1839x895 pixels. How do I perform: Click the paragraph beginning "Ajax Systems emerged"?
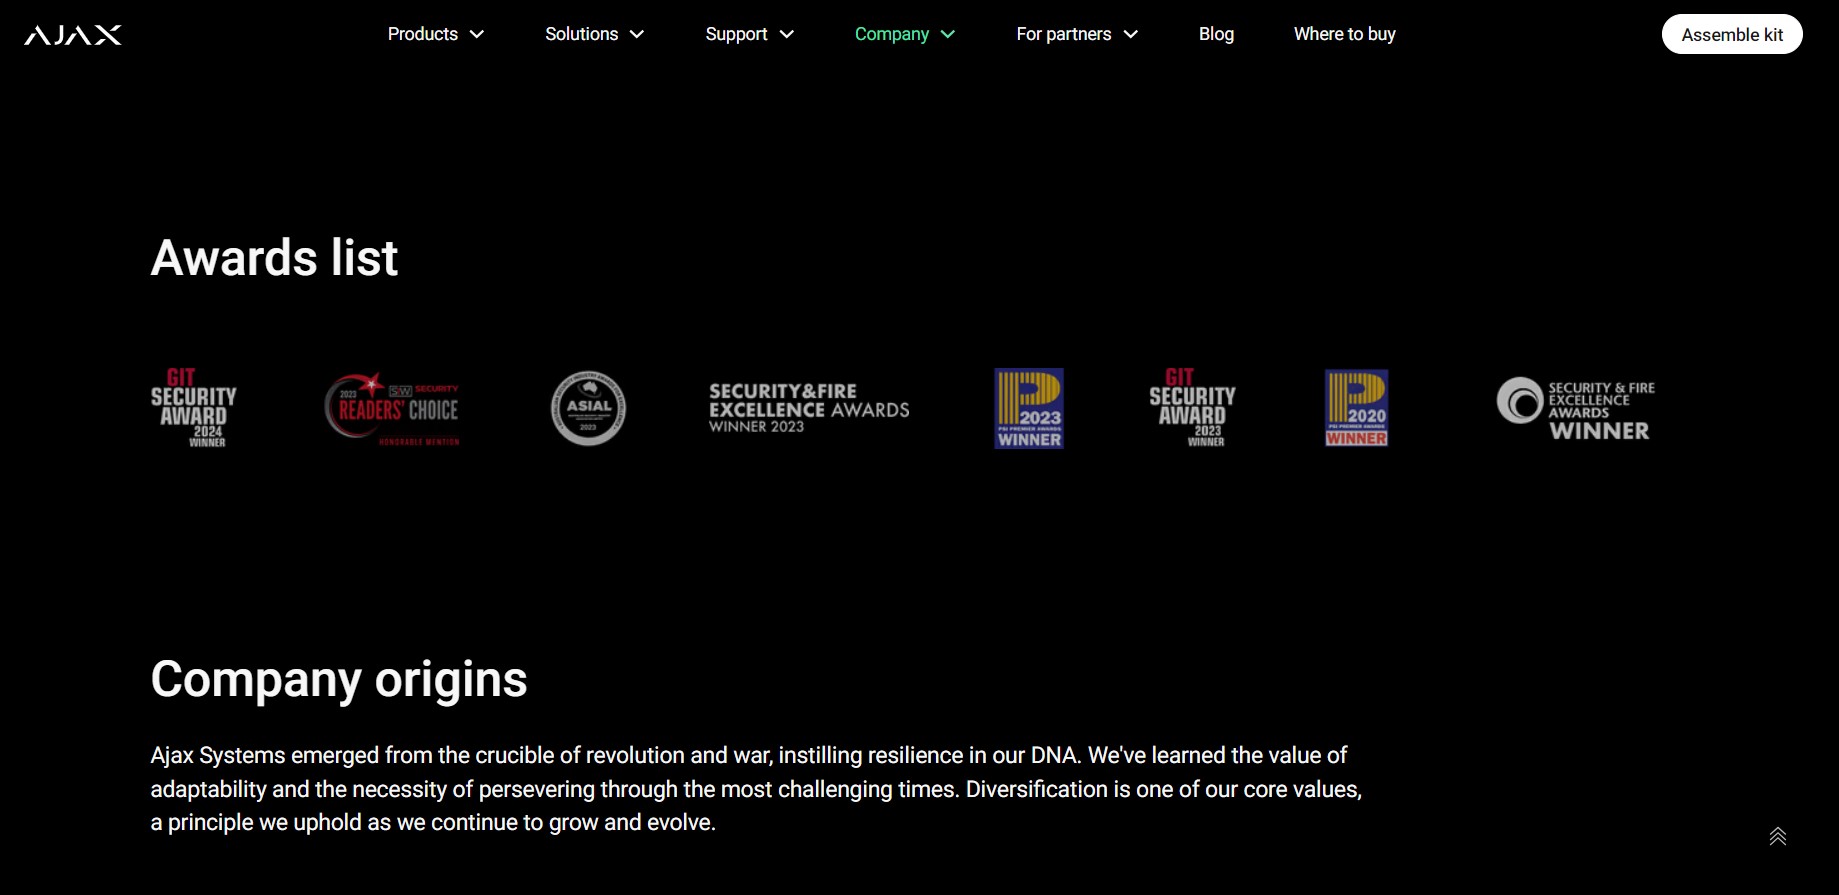point(756,789)
